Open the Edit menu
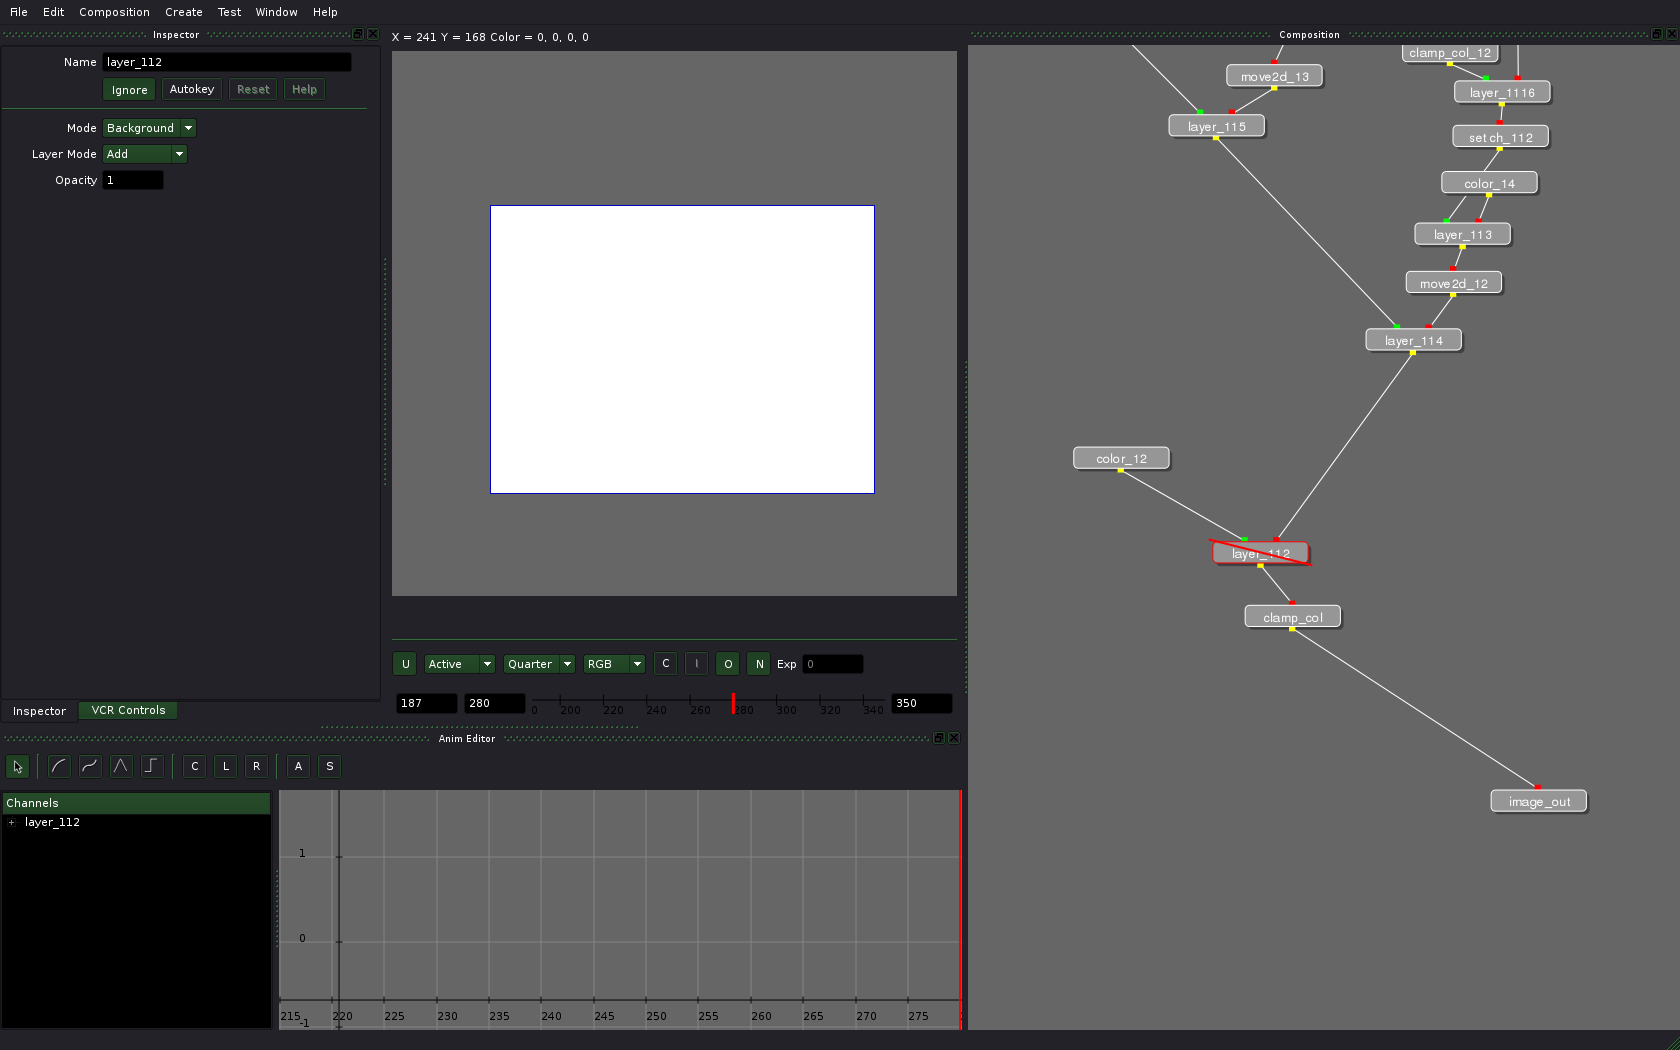Image resolution: width=1680 pixels, height=1050 pixels. click(x=54, y=12)
